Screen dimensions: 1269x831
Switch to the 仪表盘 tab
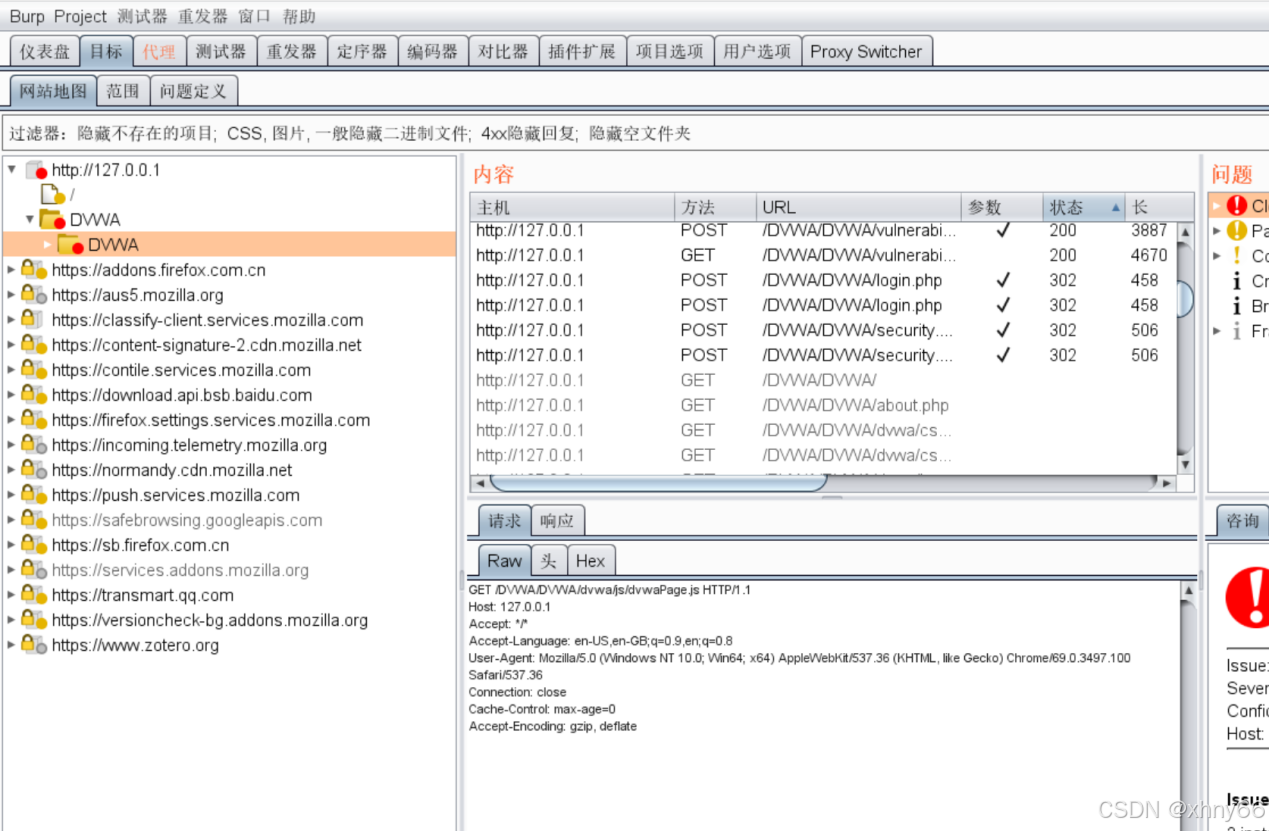click(x=44, y=51)
